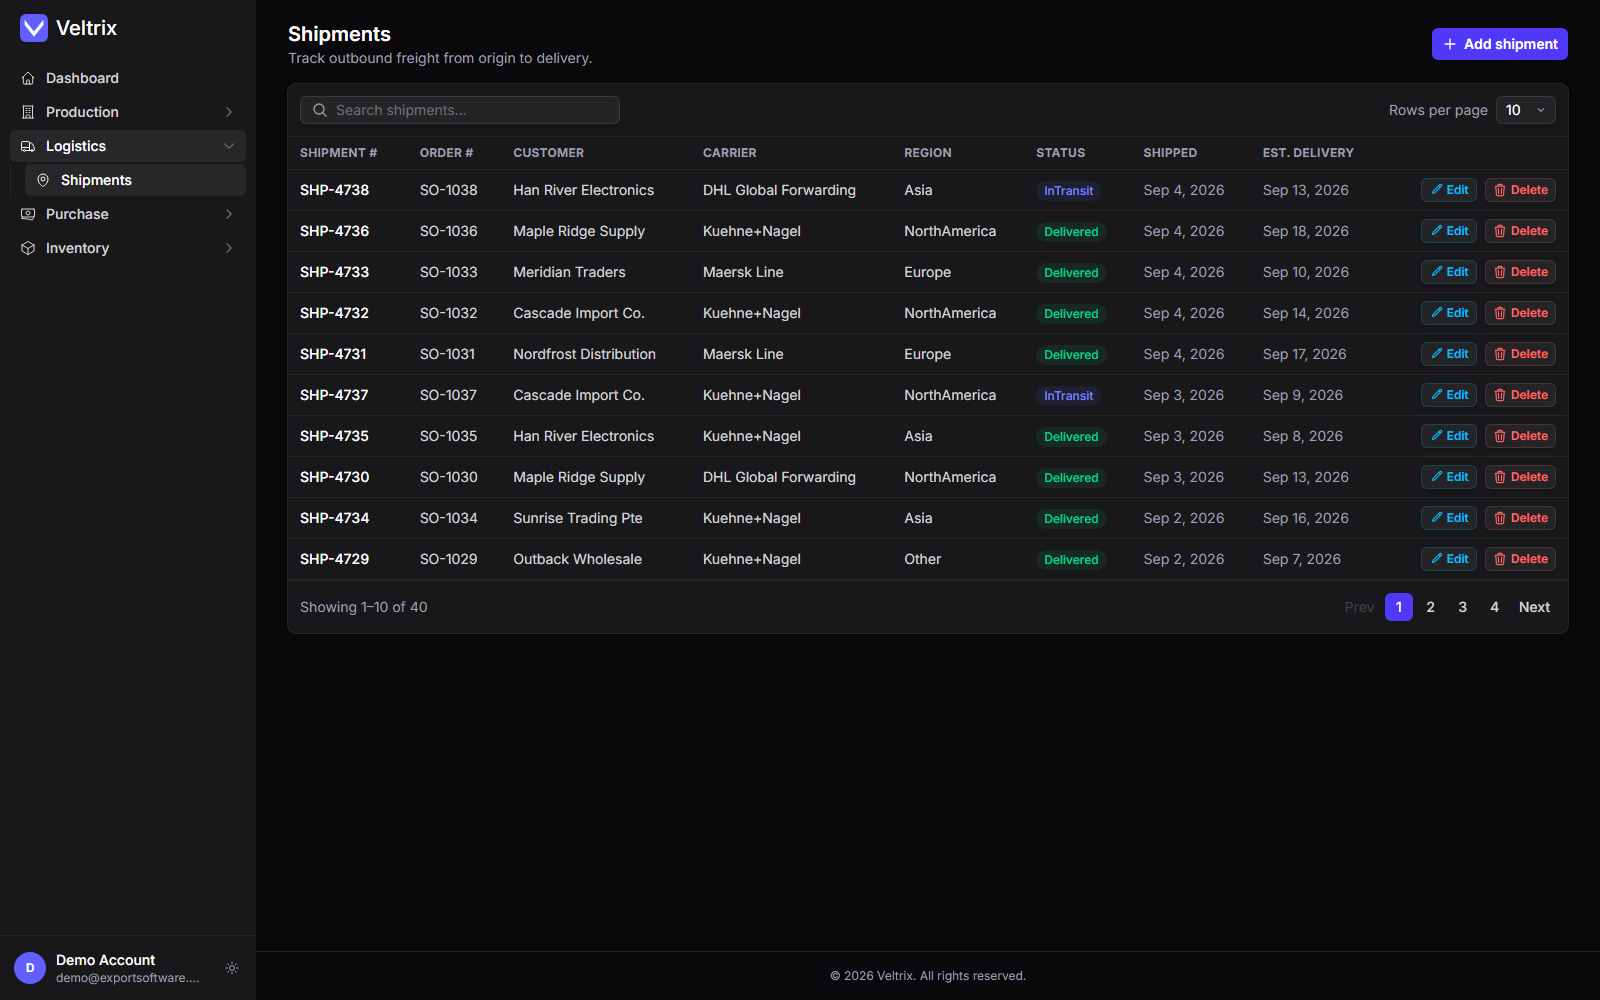Screen dimensions: 1600x1000
Task: Delete shipment SHP-4736
Action: coord(1520,231)
